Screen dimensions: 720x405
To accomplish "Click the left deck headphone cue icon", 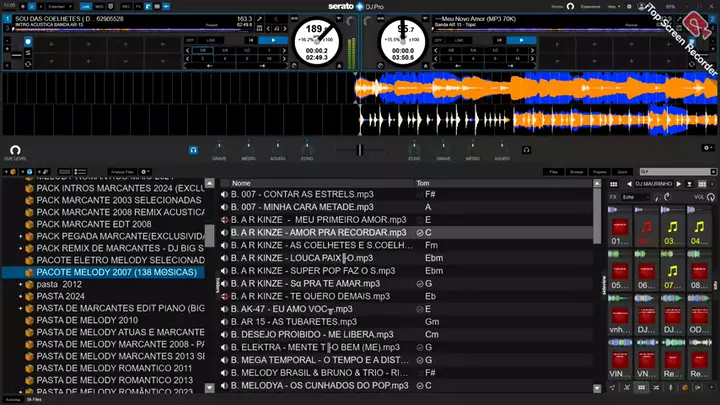I will point(192,149).
